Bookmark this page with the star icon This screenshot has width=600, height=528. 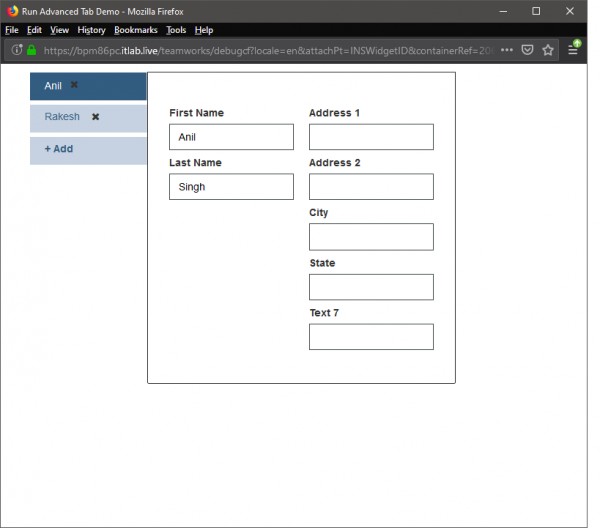pos(548,50)
